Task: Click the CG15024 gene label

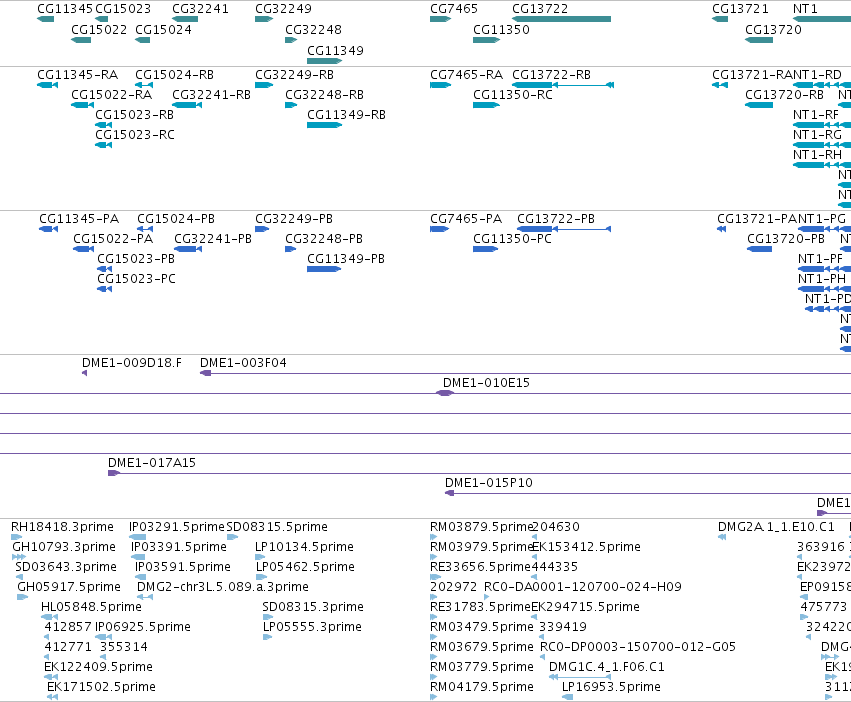Action: pos(163,30)
